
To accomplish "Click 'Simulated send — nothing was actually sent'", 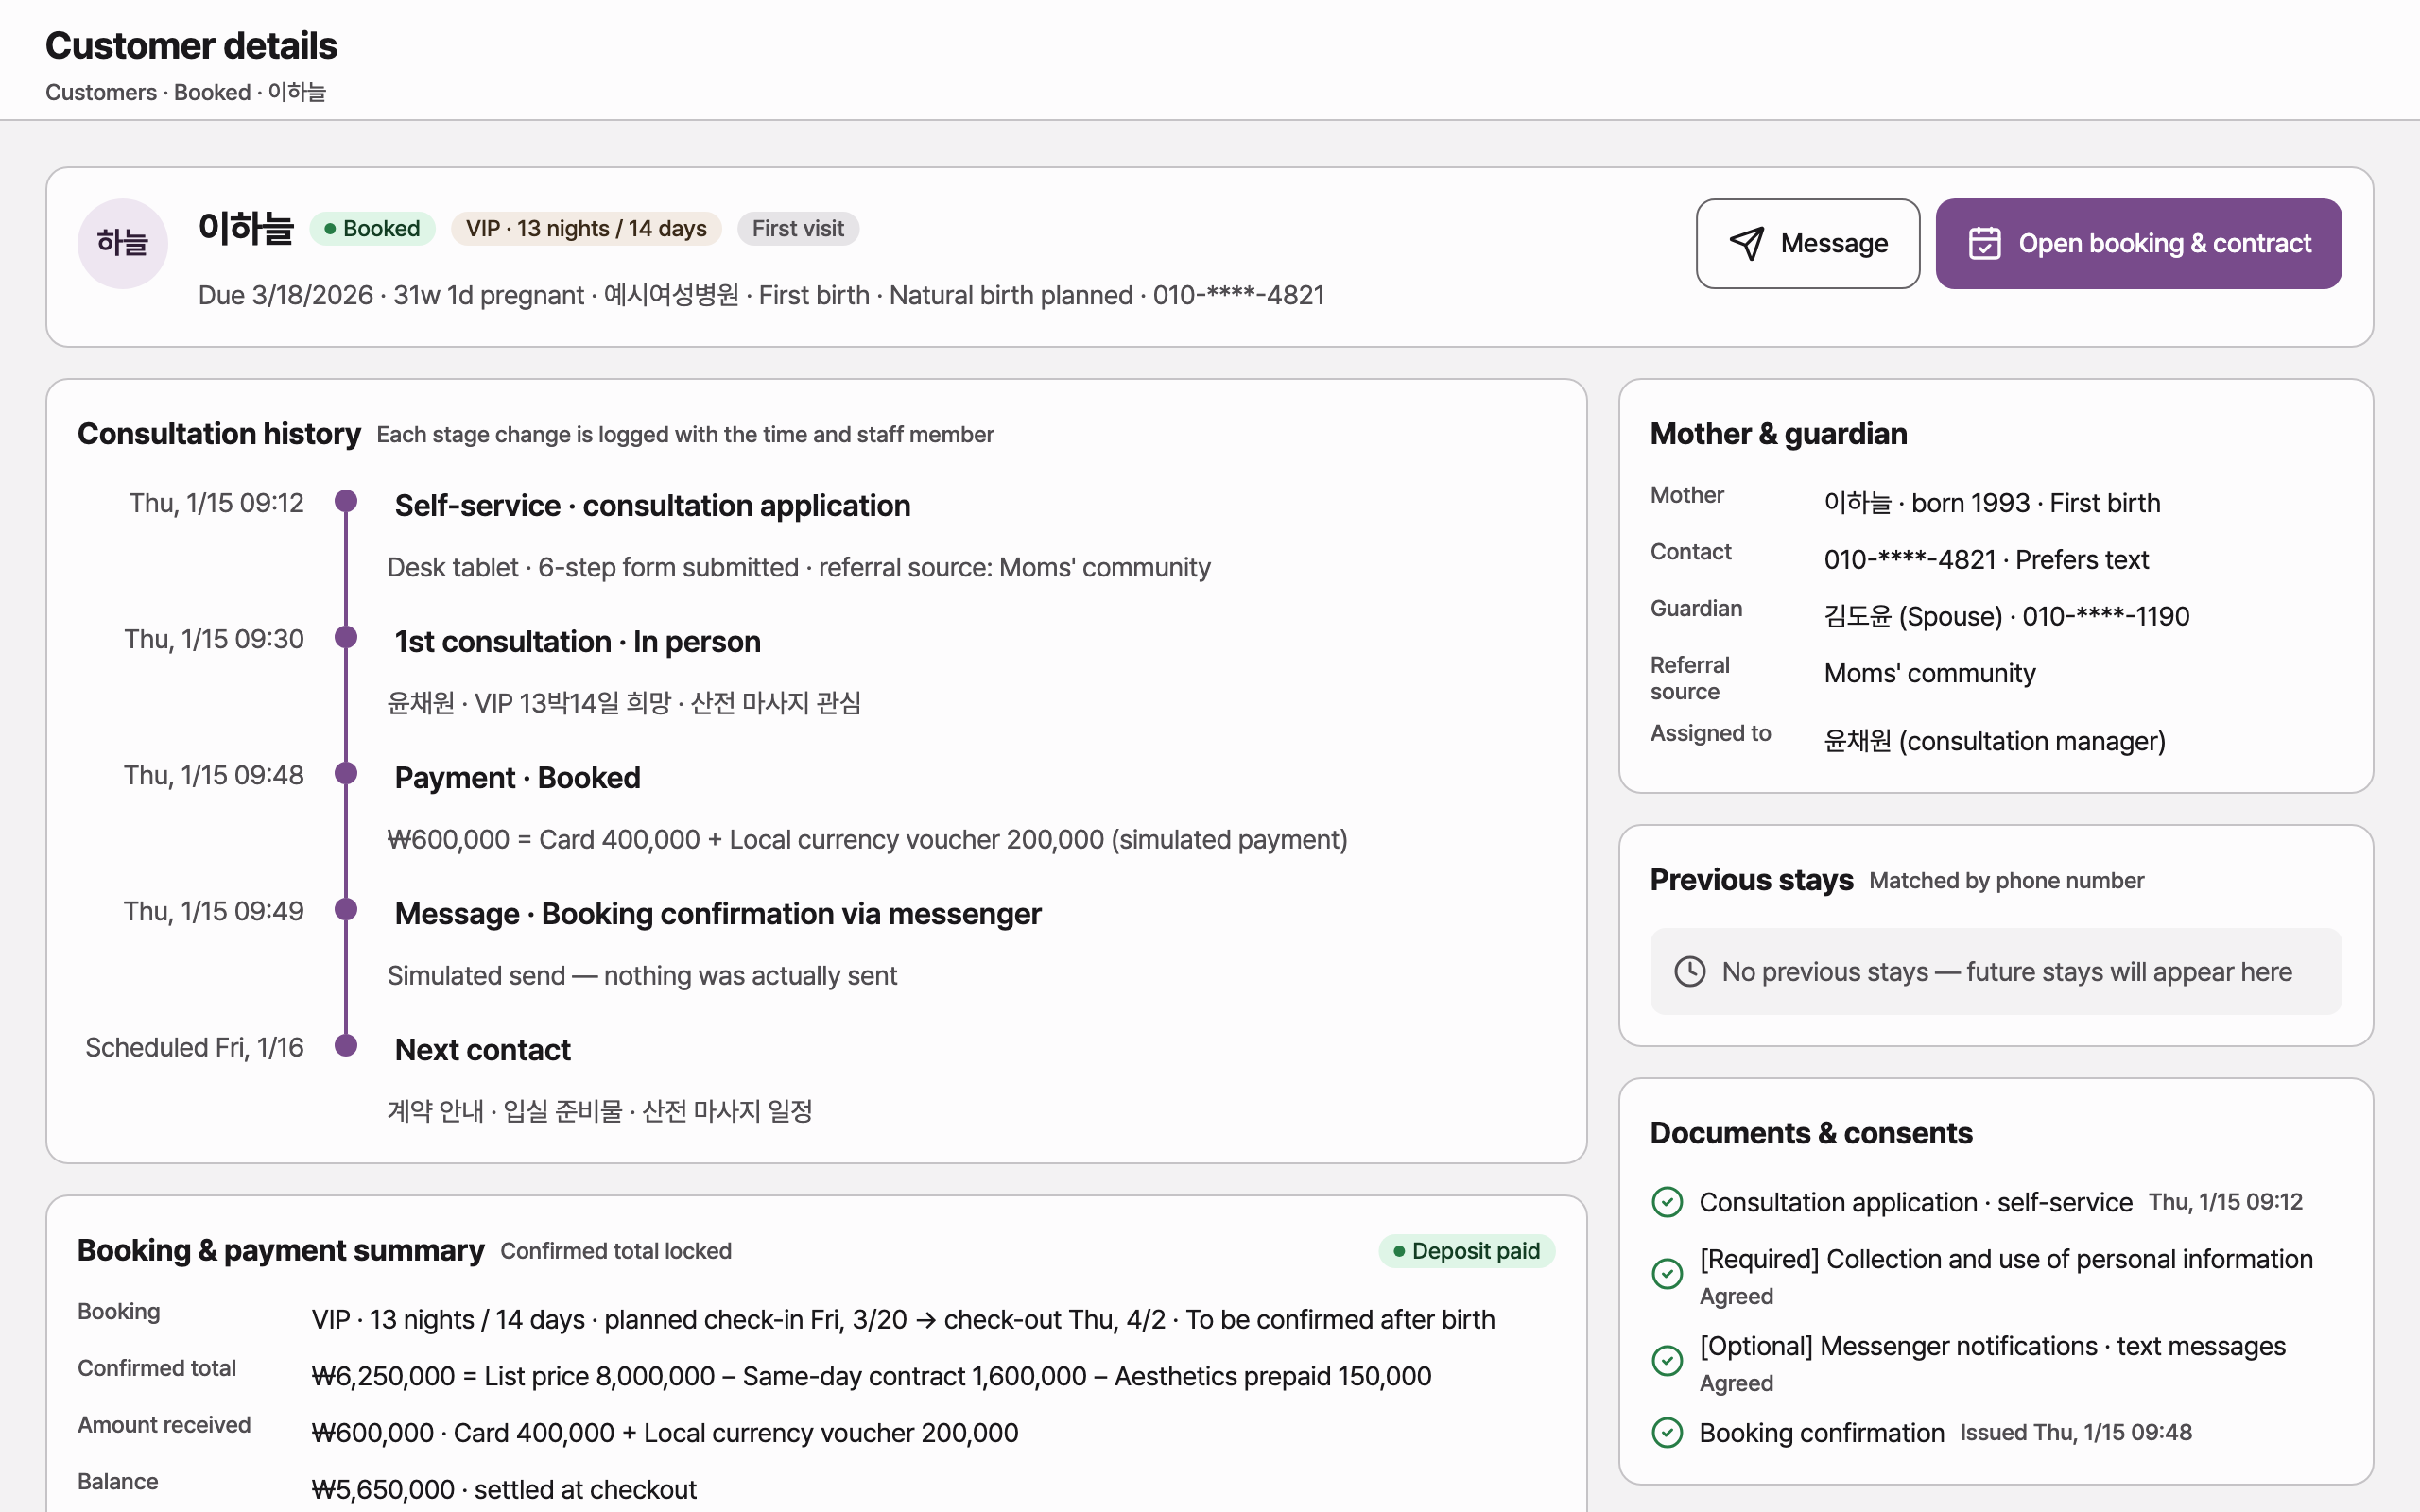I will coord(642,975).
